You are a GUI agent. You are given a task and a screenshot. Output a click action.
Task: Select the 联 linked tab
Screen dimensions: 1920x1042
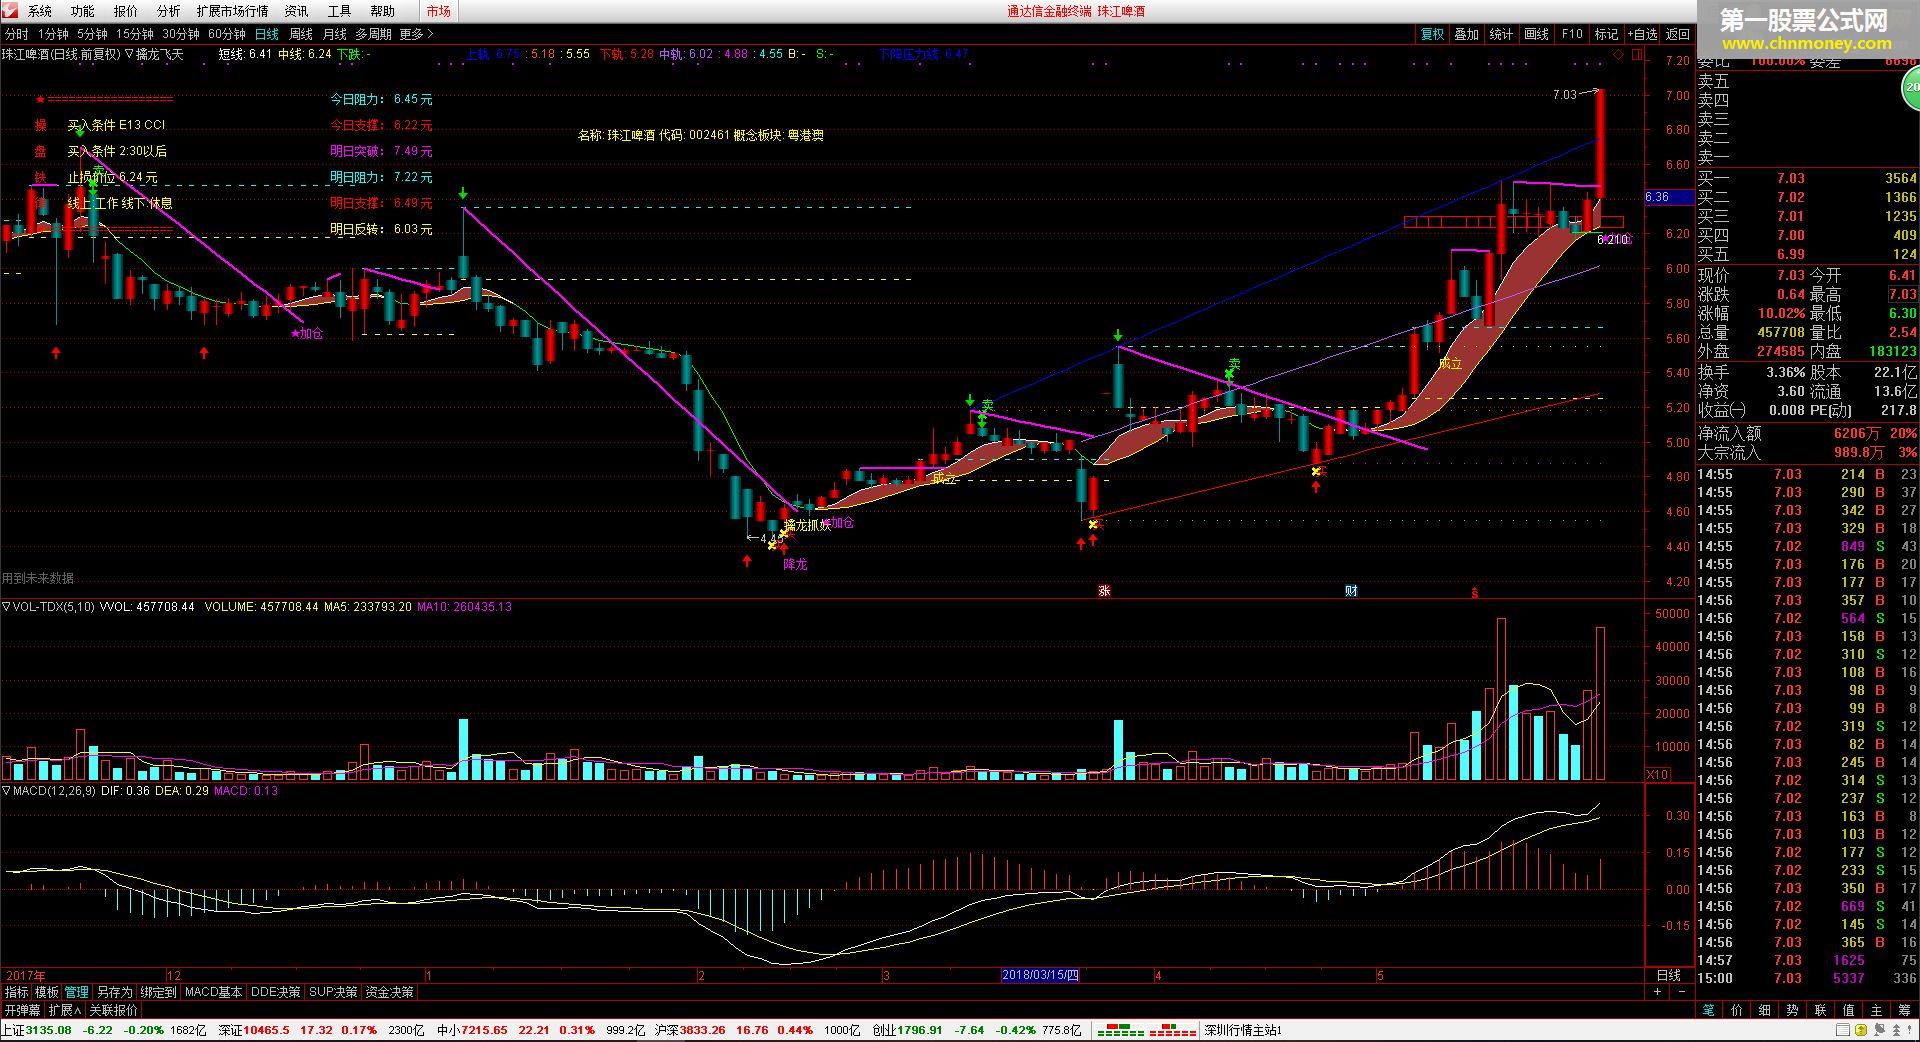pyautogui.click(x=1820, y=1010)
